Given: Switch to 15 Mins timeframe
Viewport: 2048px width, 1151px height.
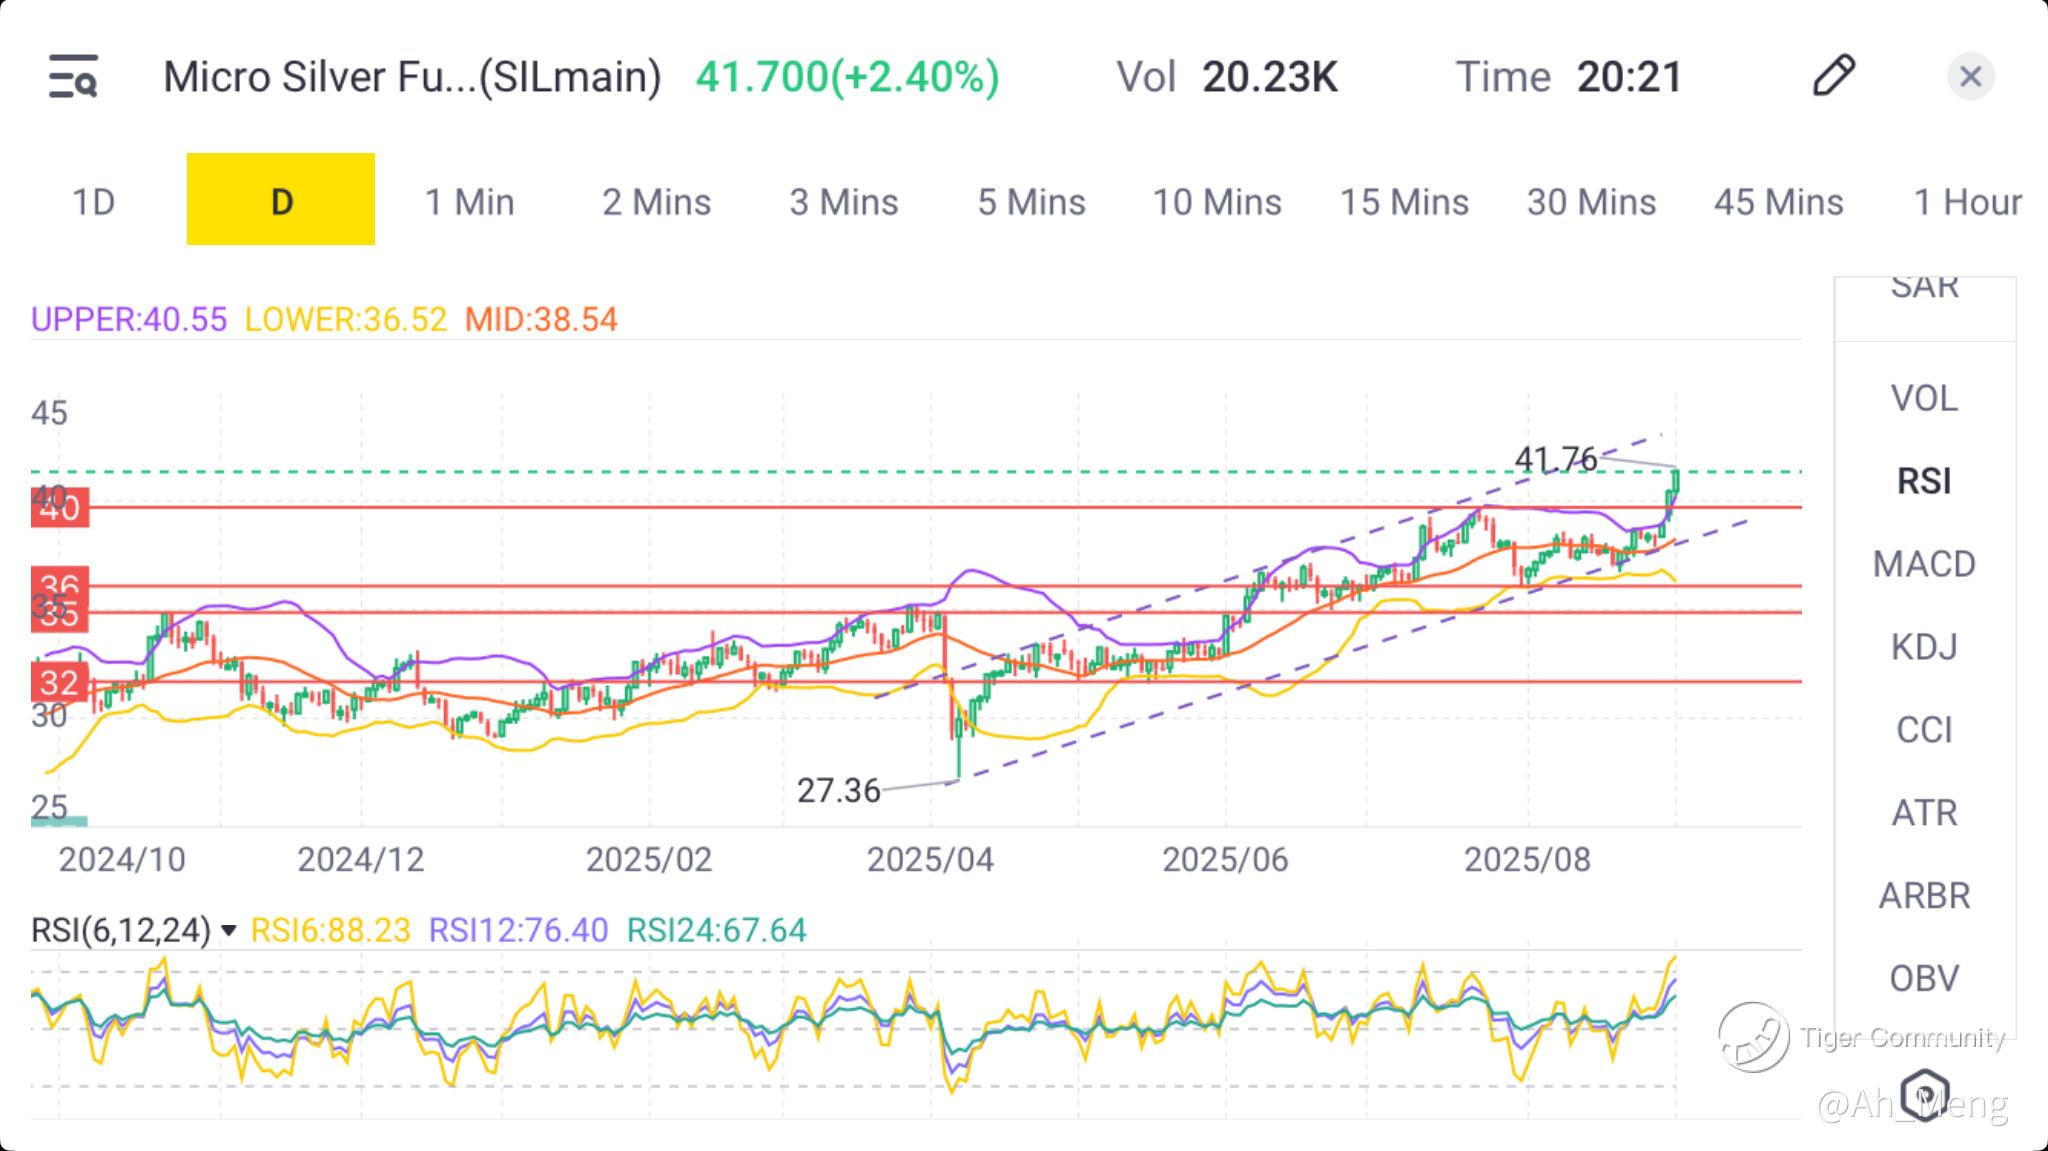Looking at the screenshot, I should tap(1404, 202).
